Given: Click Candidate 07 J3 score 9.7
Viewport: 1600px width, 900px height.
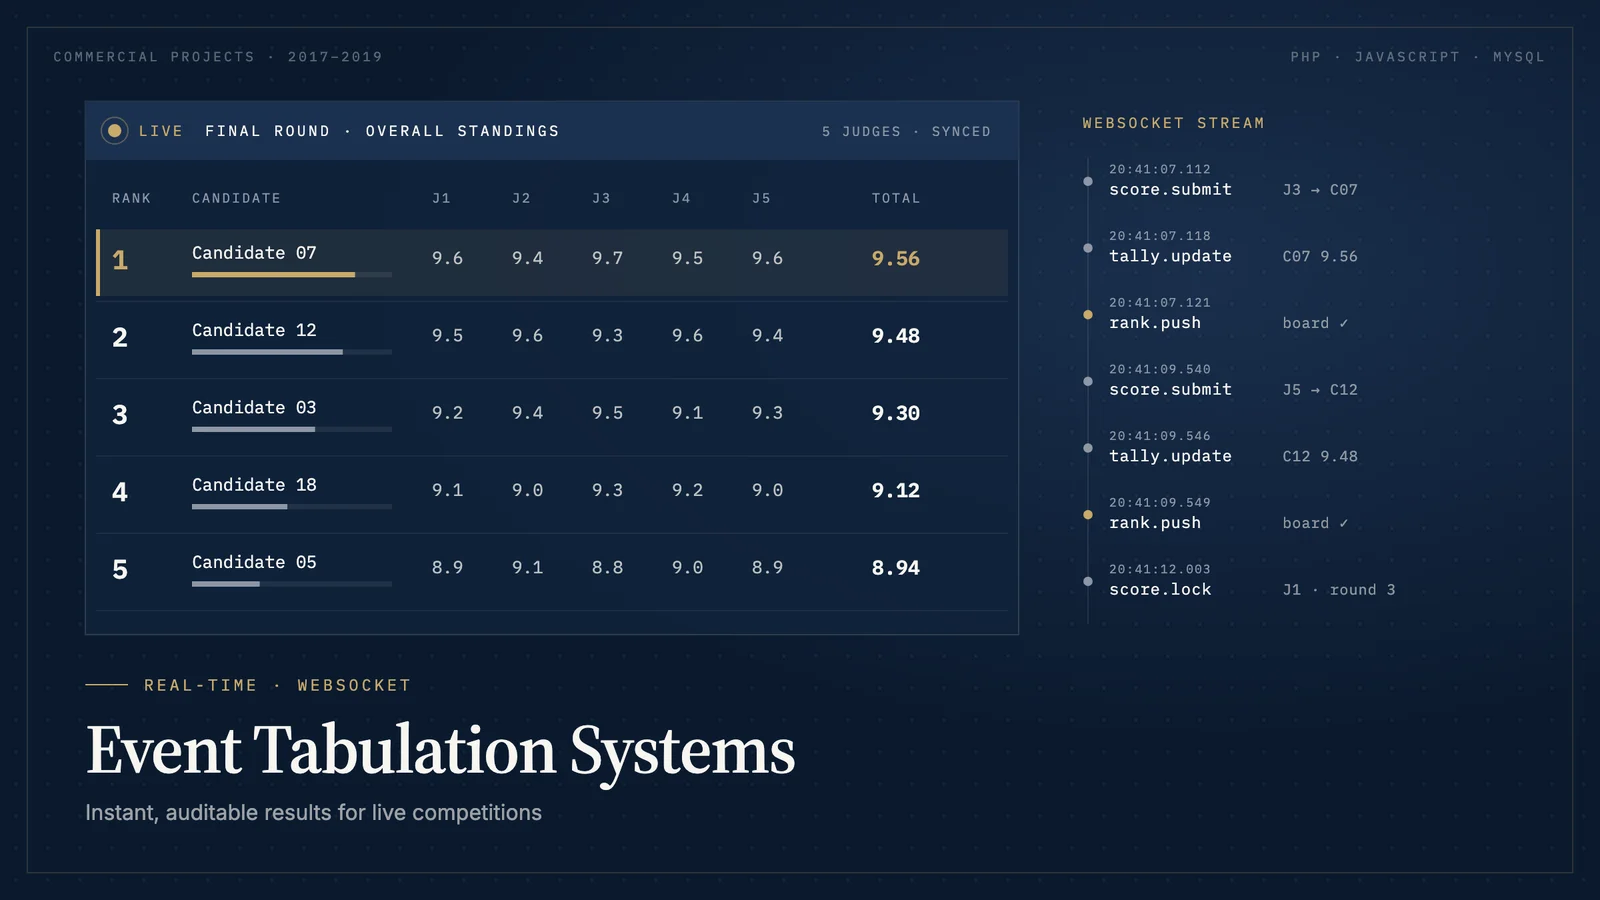Looking at the screenshot, I should [x=607, y=258].
